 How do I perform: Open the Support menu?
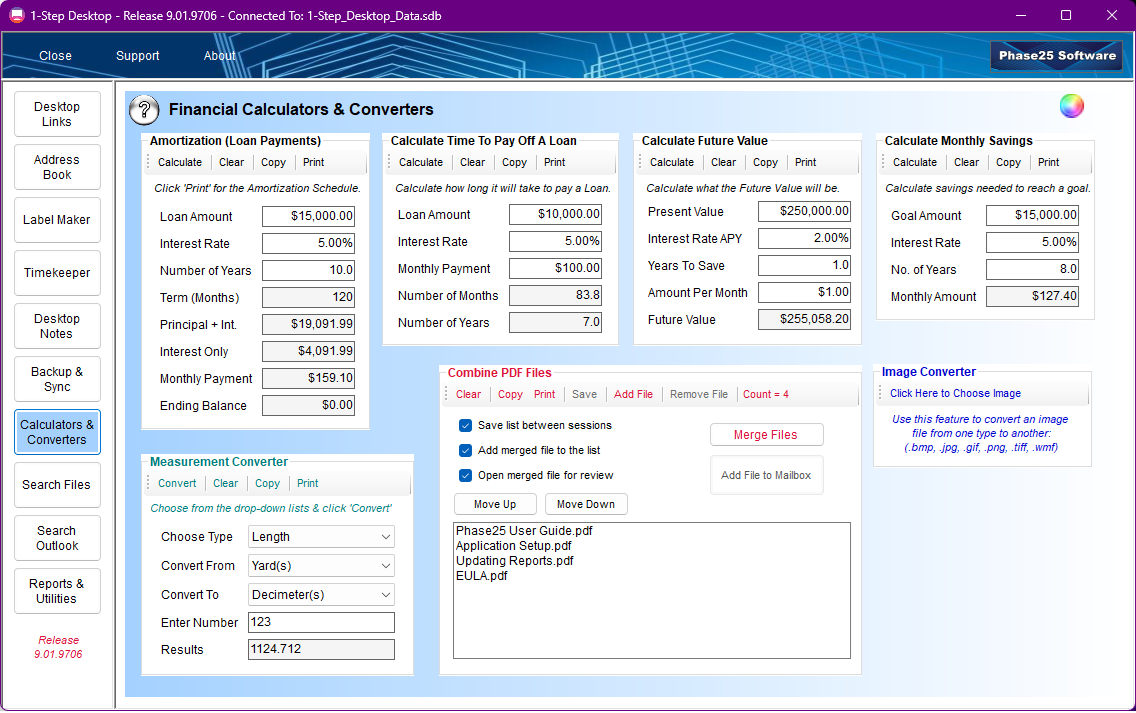coord(138,56)
